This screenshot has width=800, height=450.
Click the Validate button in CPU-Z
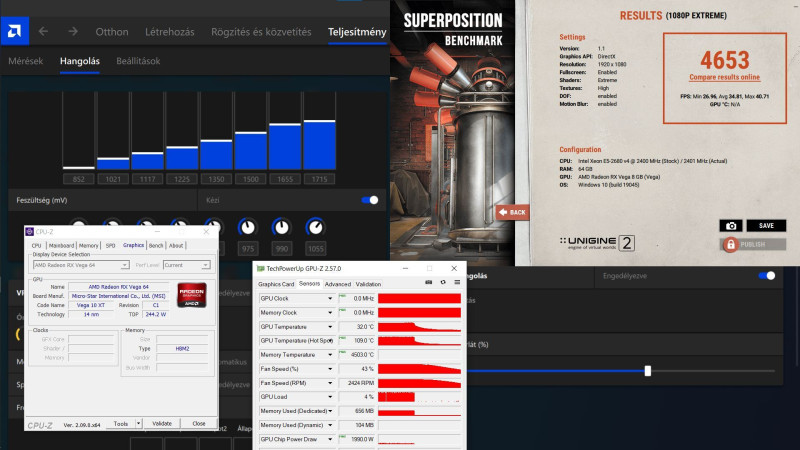pos(162,423)
